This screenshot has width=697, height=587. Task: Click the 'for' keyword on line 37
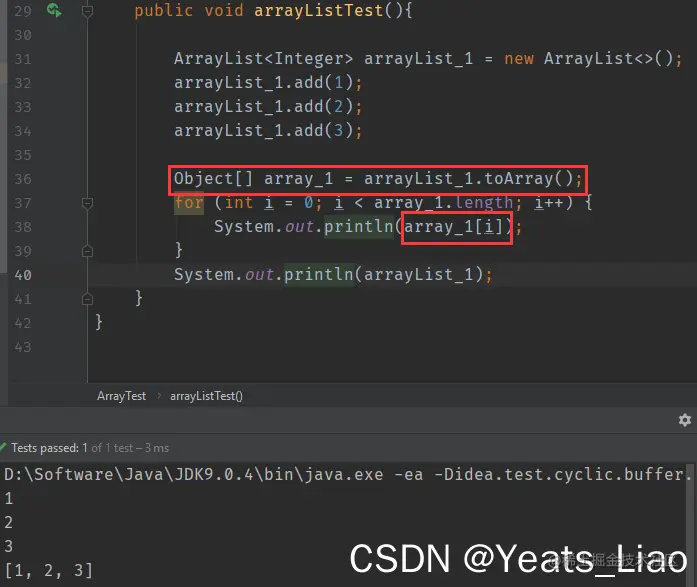(x=189, y=203)
